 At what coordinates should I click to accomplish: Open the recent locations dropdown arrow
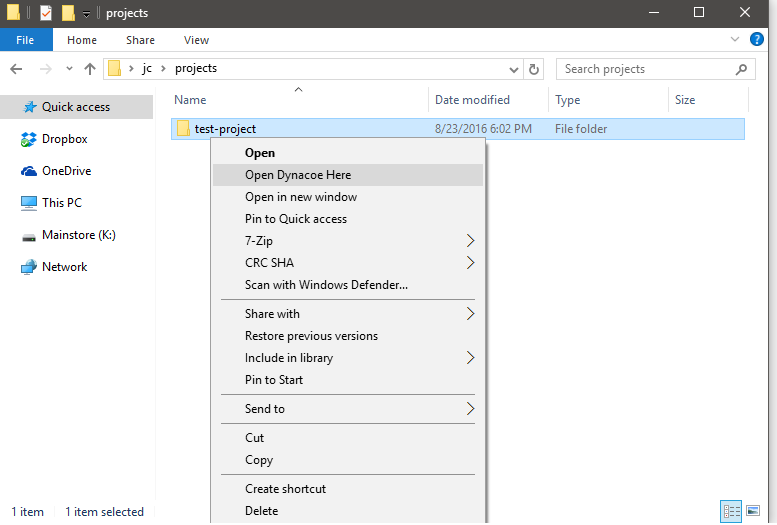[69, 69]
